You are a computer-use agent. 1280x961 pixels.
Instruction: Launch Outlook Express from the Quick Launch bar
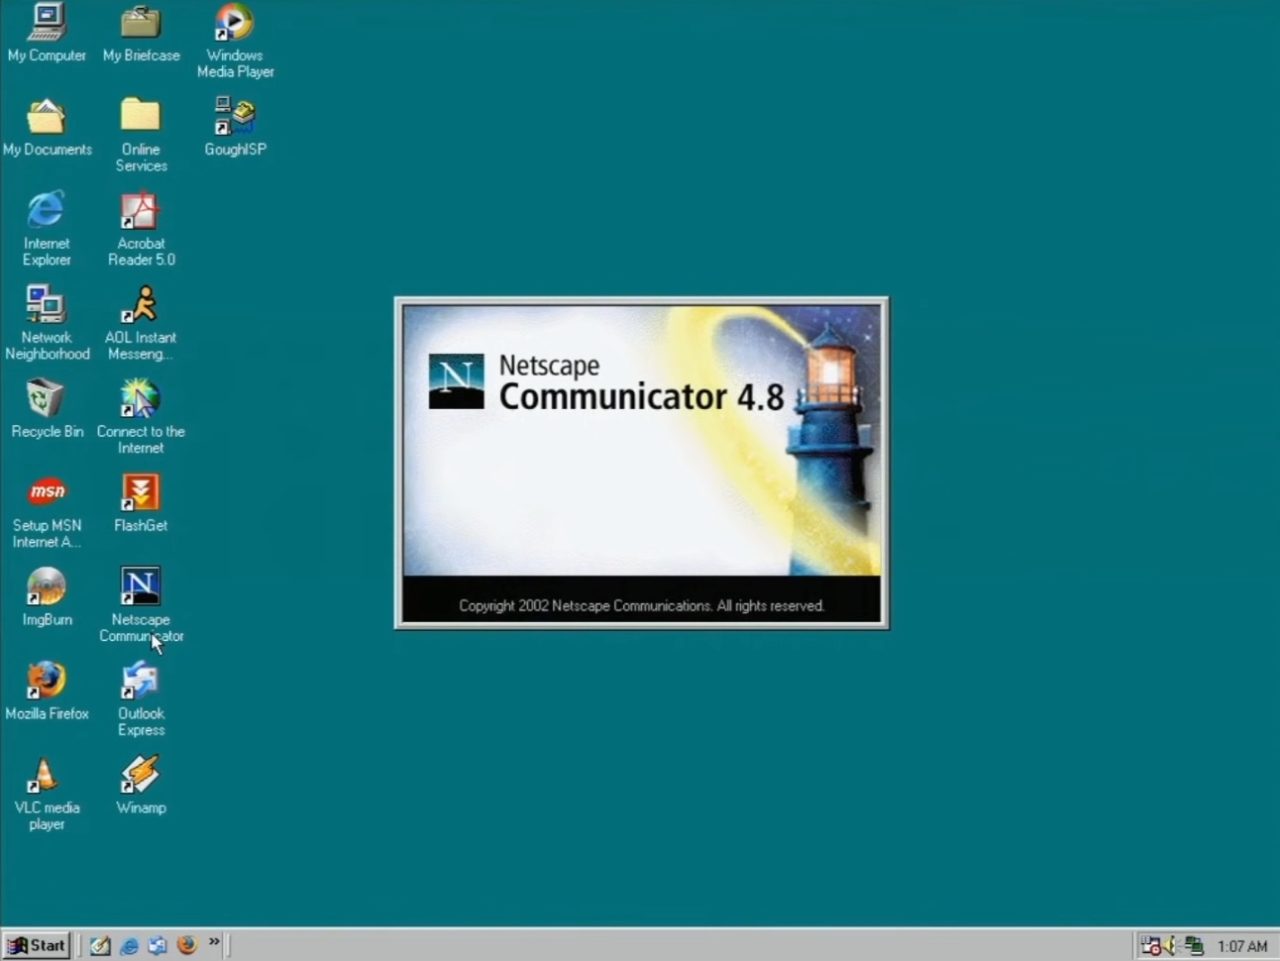(x=158, y=945)
